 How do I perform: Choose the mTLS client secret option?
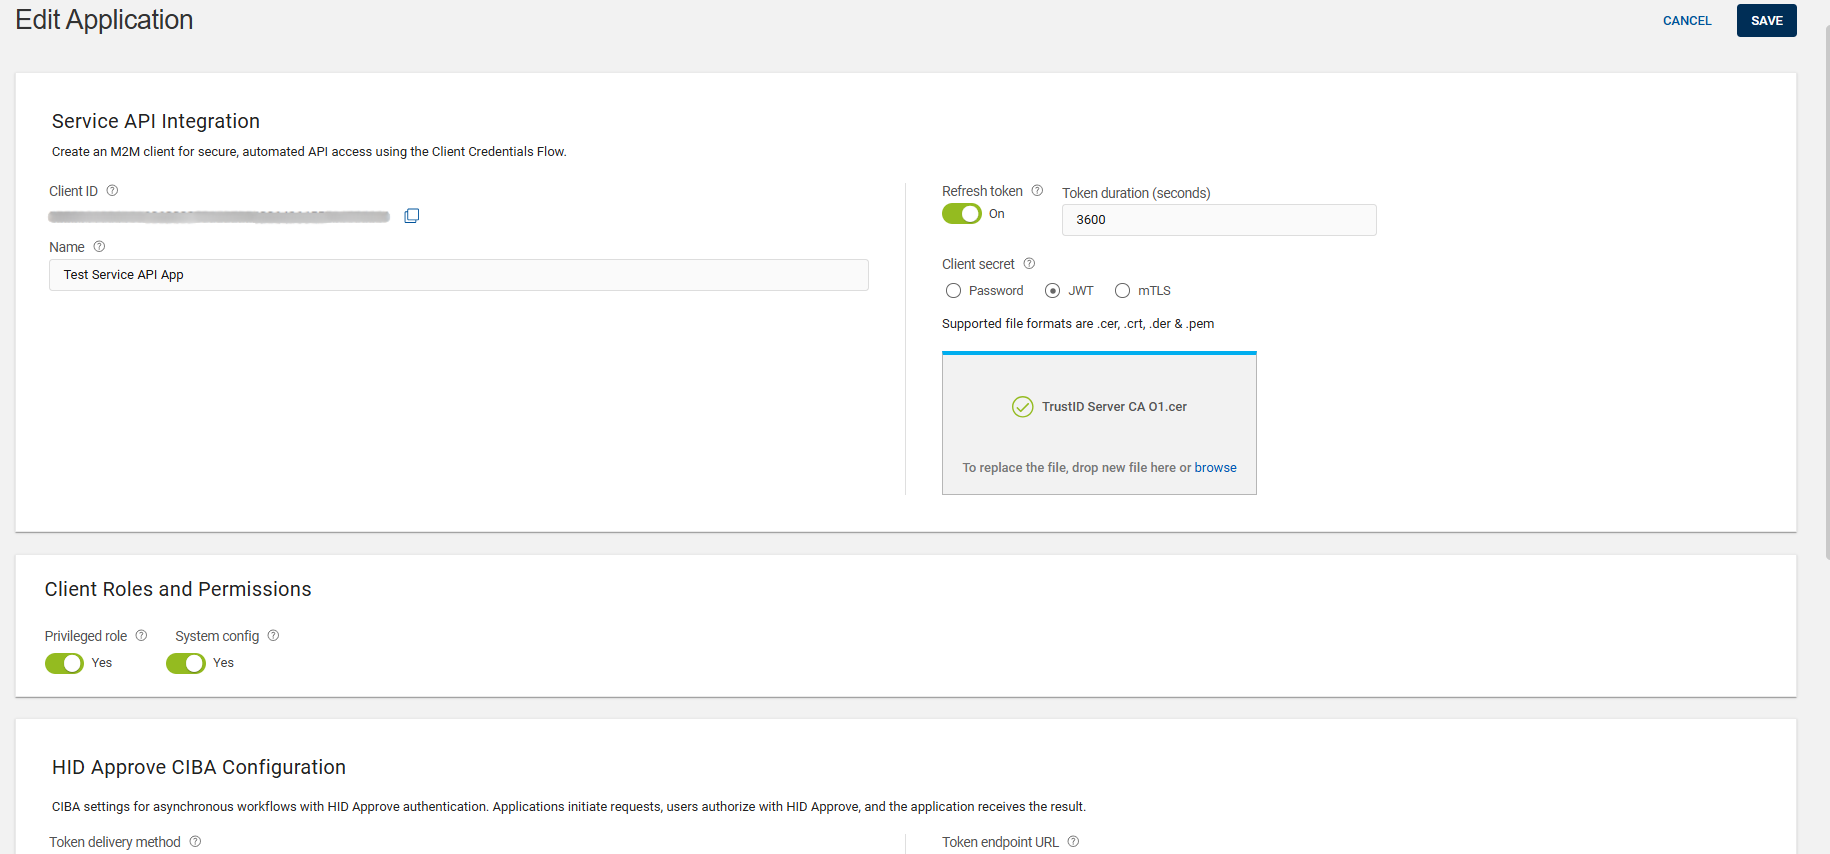coord(1123,291)
